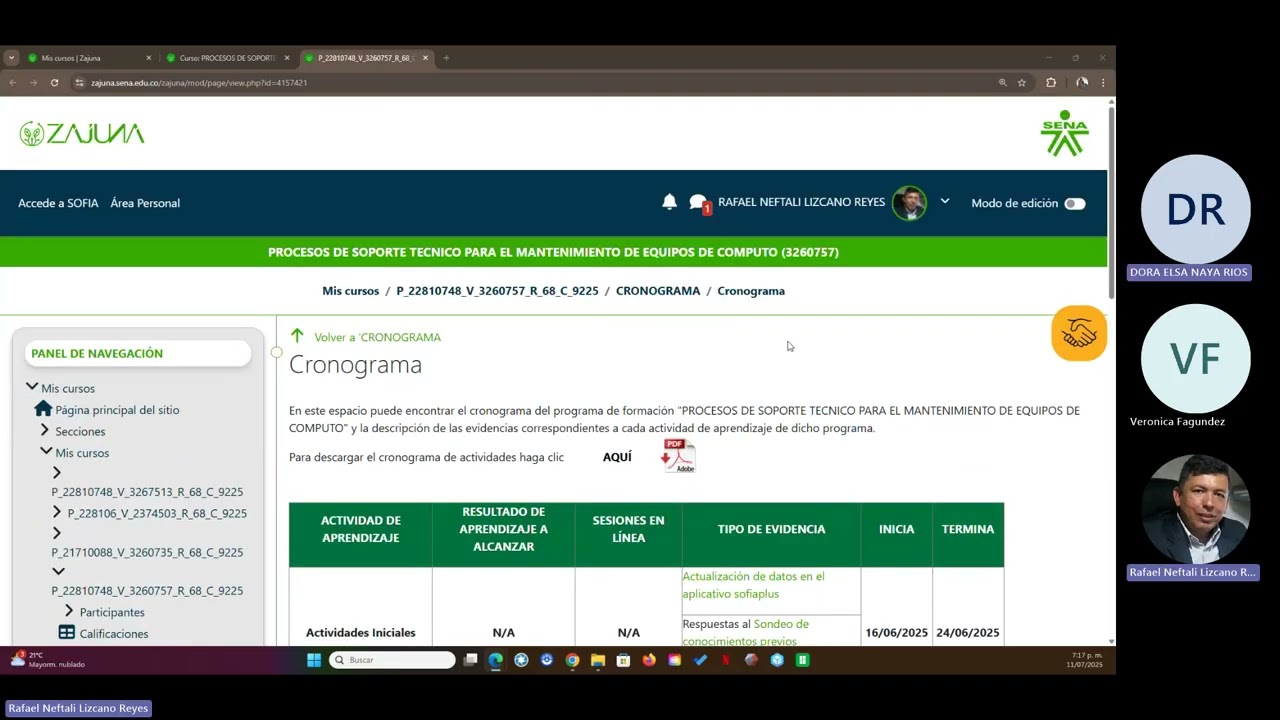Bookmark this page with star
Viewport: 1280px width, 720px height.
tap(1022, 83)
